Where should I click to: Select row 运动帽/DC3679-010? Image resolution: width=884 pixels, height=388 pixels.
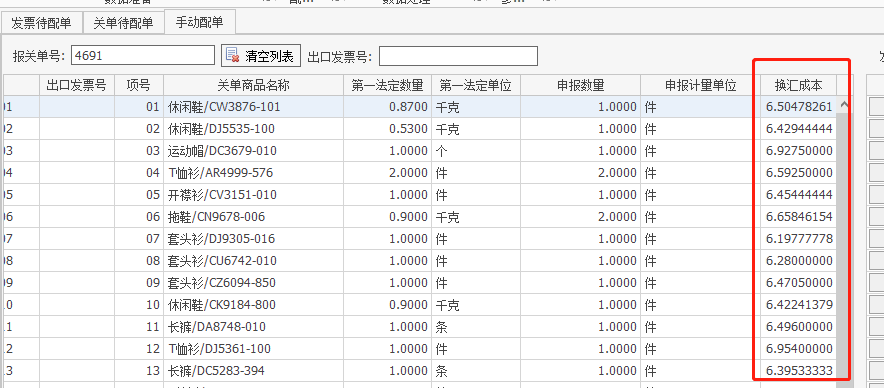[x=420, y=151]
